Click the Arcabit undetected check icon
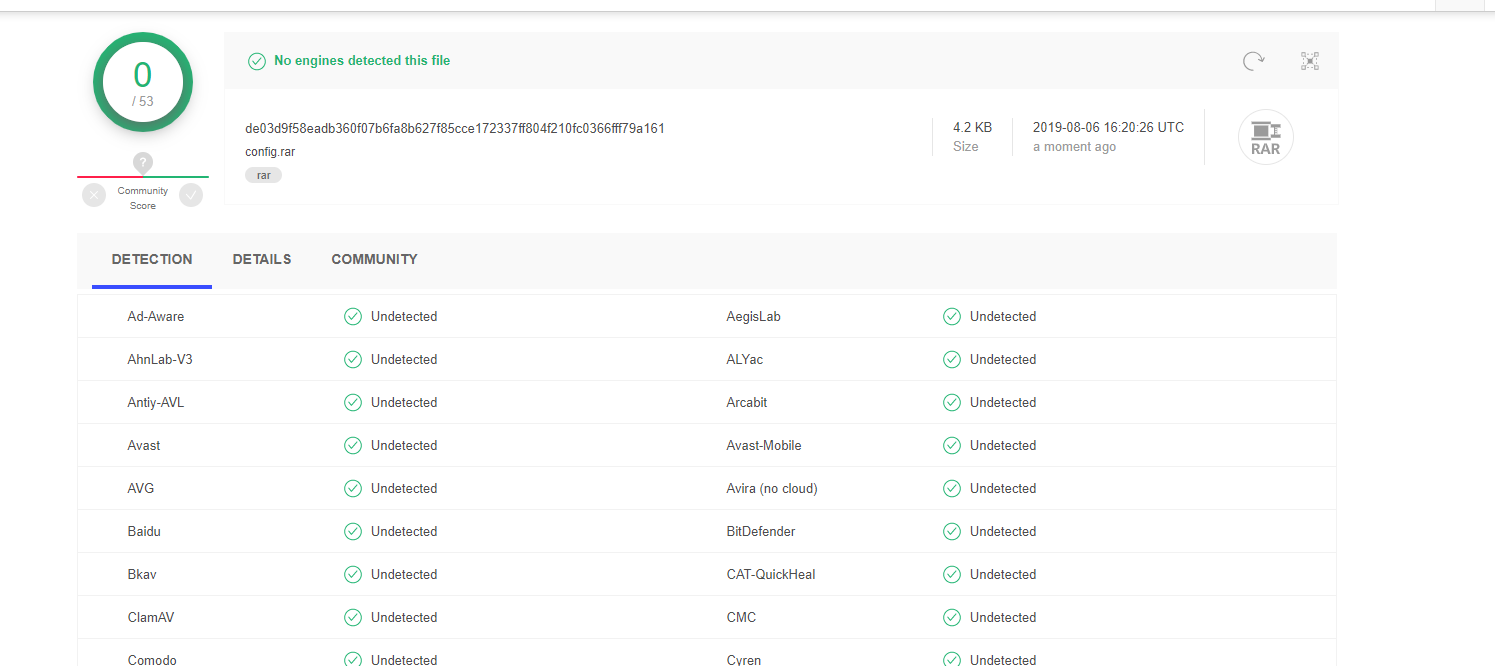 pyautogui.click(x=952, y=402)
